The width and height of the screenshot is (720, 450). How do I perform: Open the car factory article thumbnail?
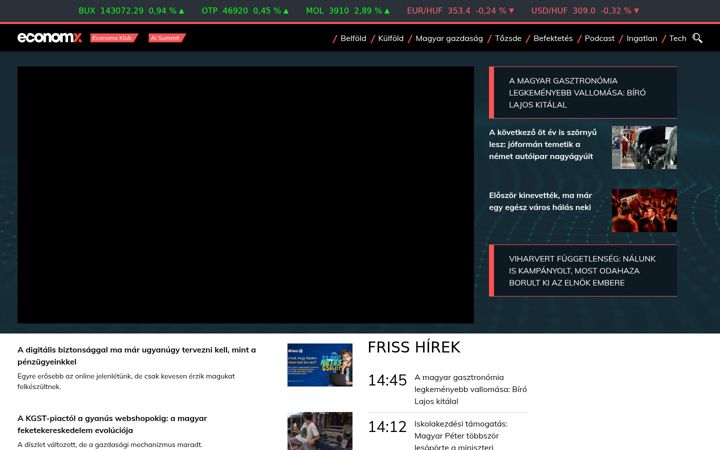[x=644, y=147]
